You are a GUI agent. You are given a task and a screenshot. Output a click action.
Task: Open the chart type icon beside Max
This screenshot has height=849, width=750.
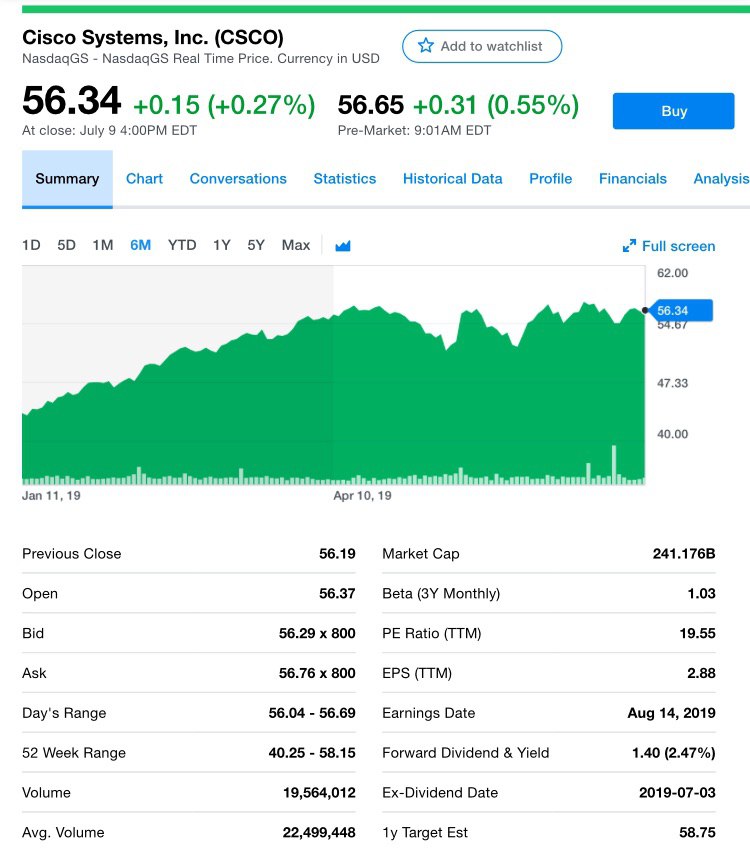(343, 246)
